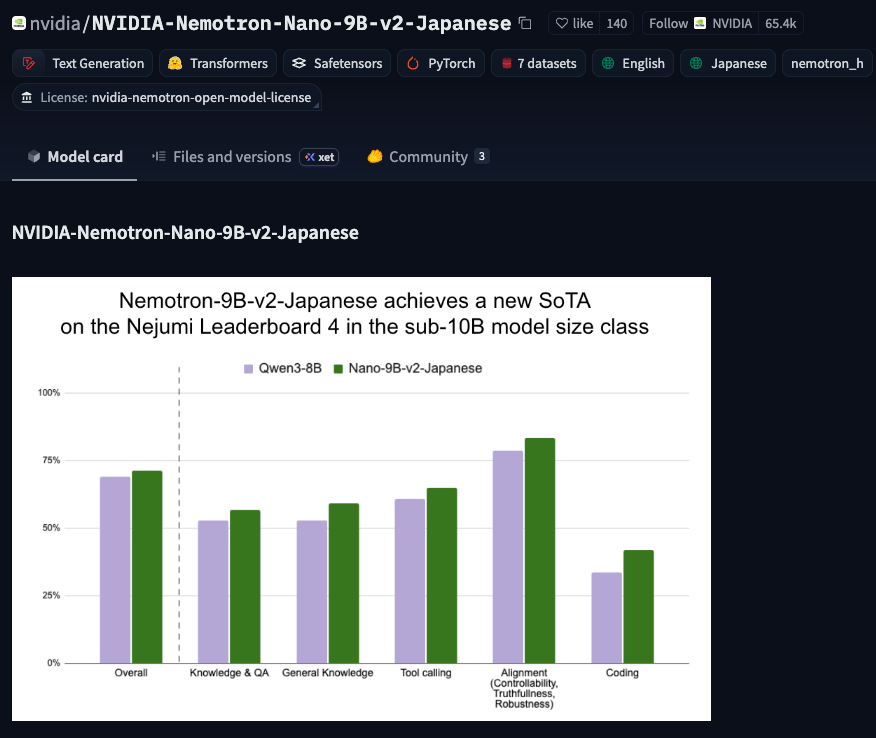The width and height of the screenshot is (876, 738).
Task: Click the Knowledge & QA axis label
Action: (x=229, y=673)
